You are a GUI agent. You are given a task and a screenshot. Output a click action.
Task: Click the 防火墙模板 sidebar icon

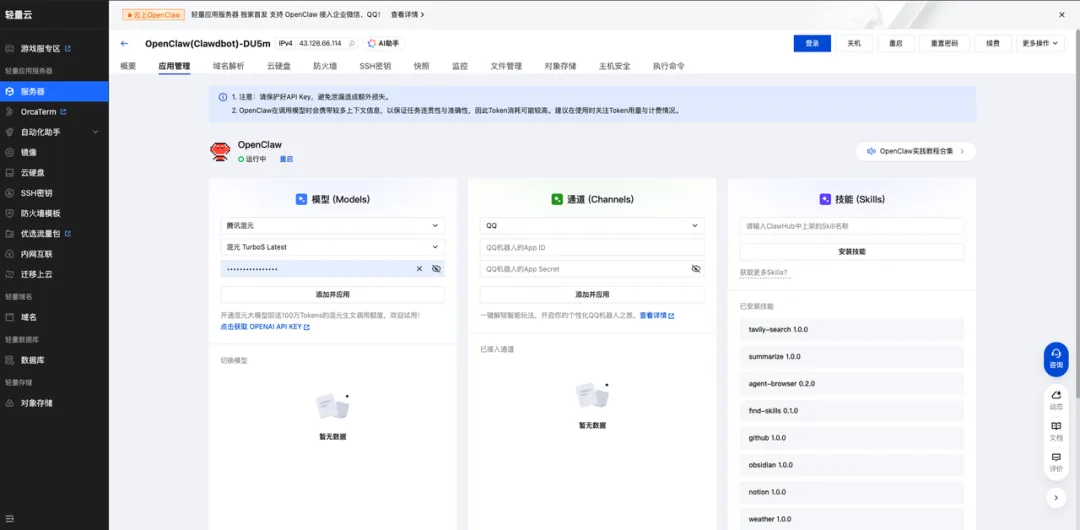[10, 214]
